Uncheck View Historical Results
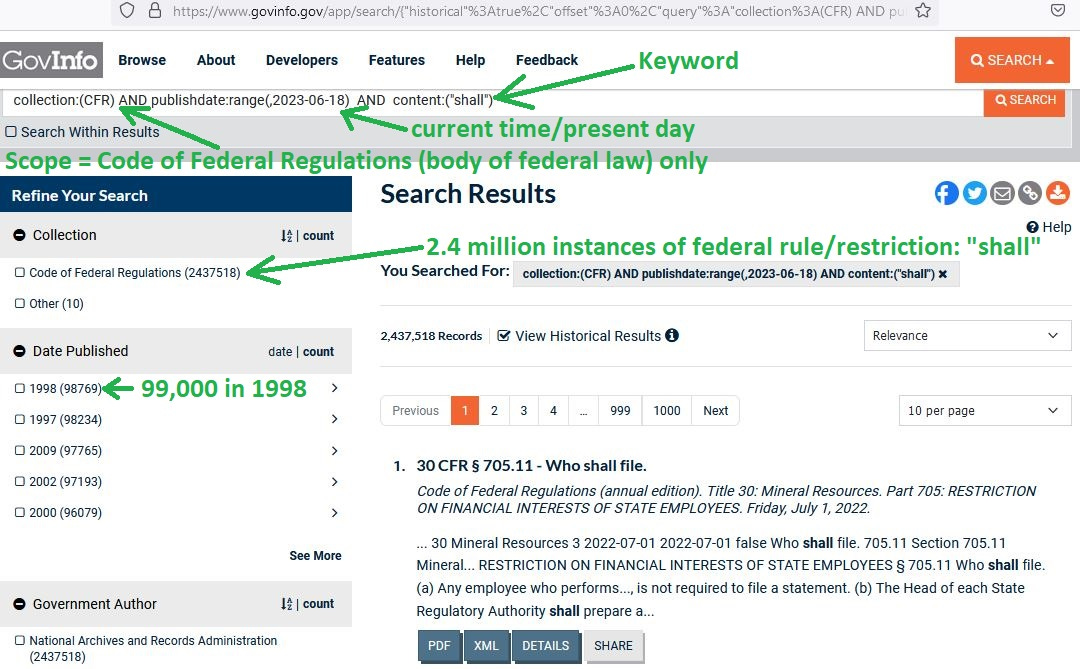Screen dimensions: 1080x669 pos(503,336)
